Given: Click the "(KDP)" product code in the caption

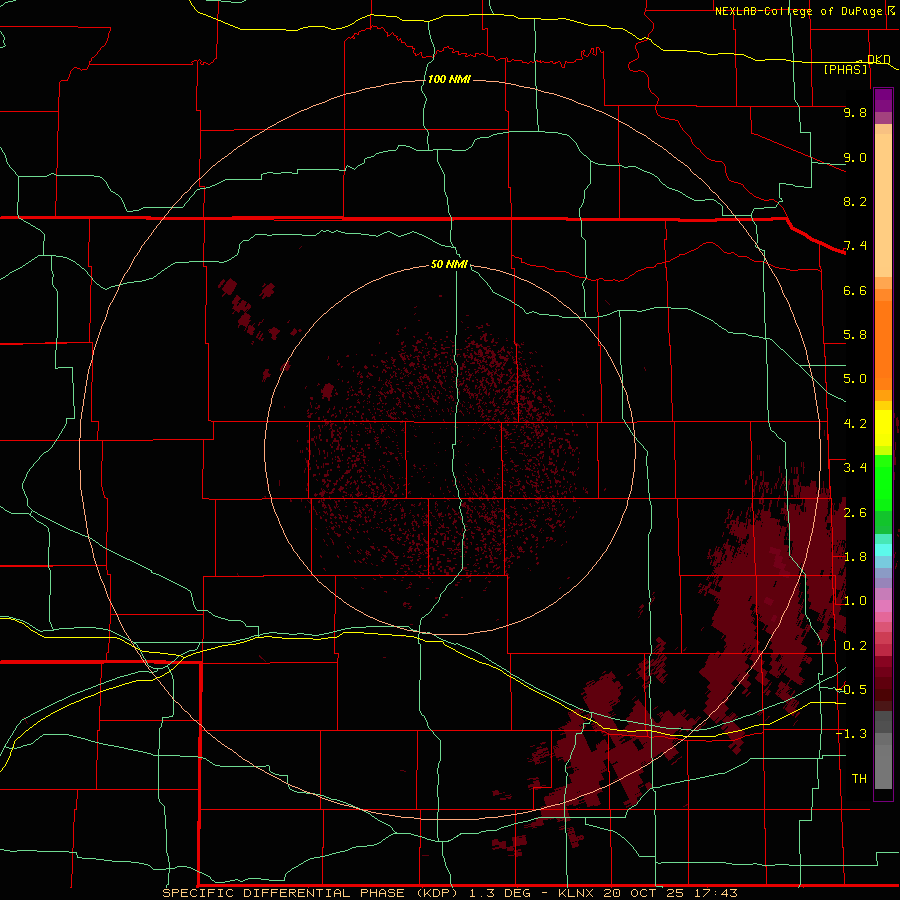Looking at the screenshot, I should [x=437, y=893].
